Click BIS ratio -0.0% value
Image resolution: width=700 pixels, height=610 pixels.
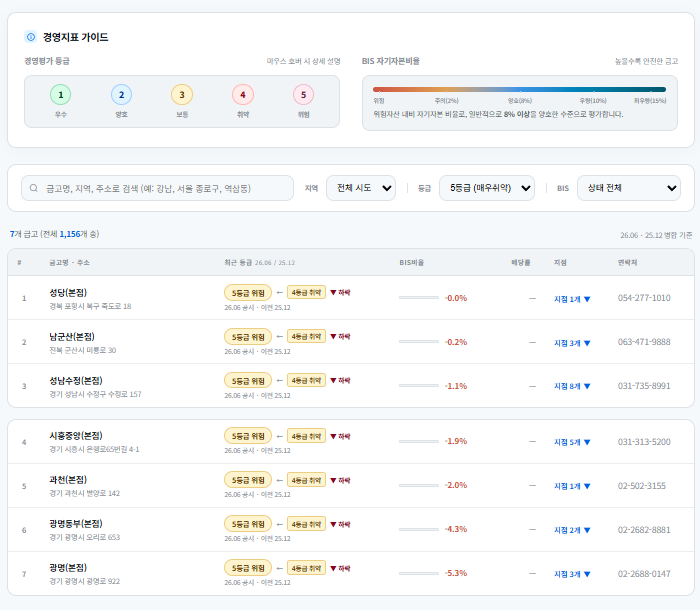pyautogui.click(x=456, y=298)
